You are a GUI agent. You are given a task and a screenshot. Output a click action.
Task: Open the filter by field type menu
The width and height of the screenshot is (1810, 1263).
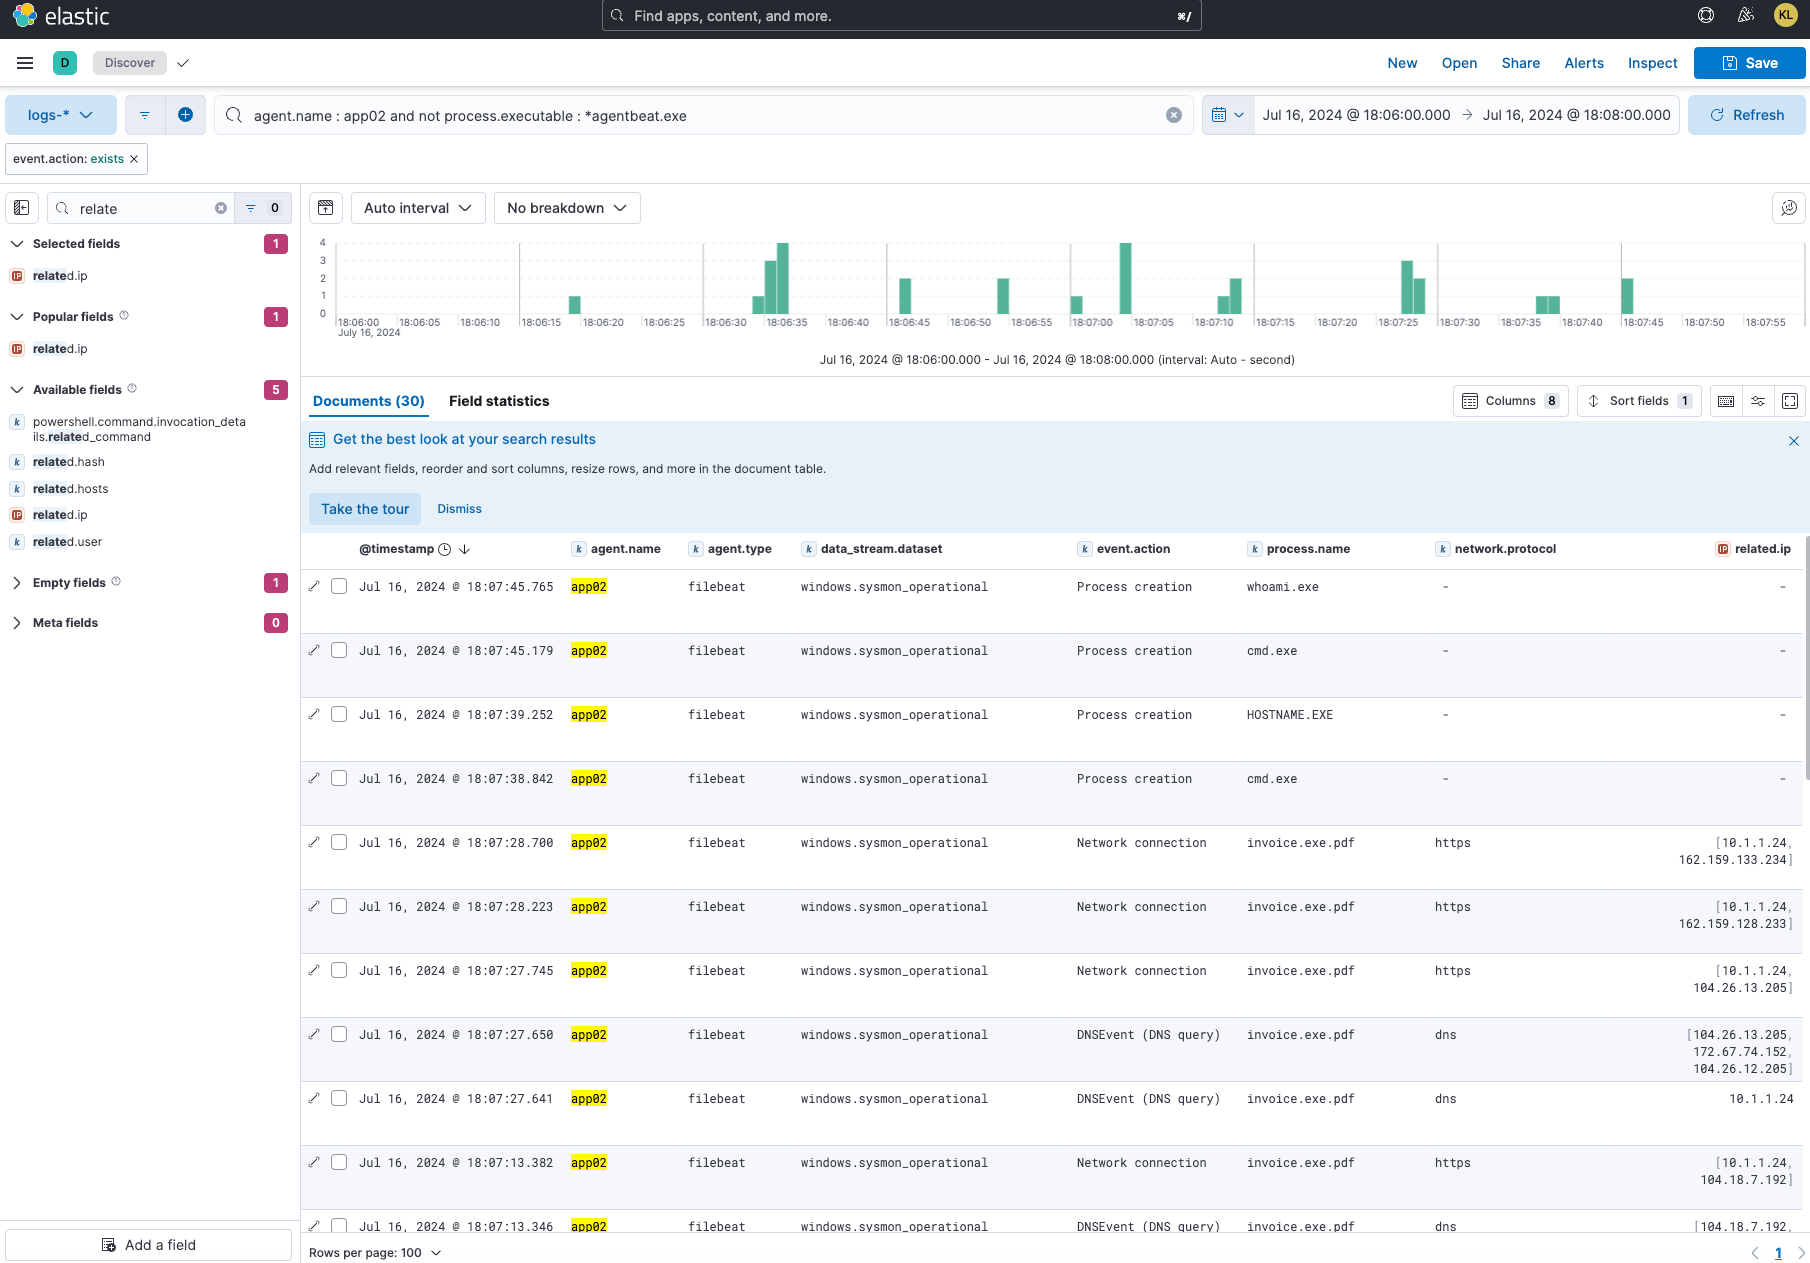[263, 208]
